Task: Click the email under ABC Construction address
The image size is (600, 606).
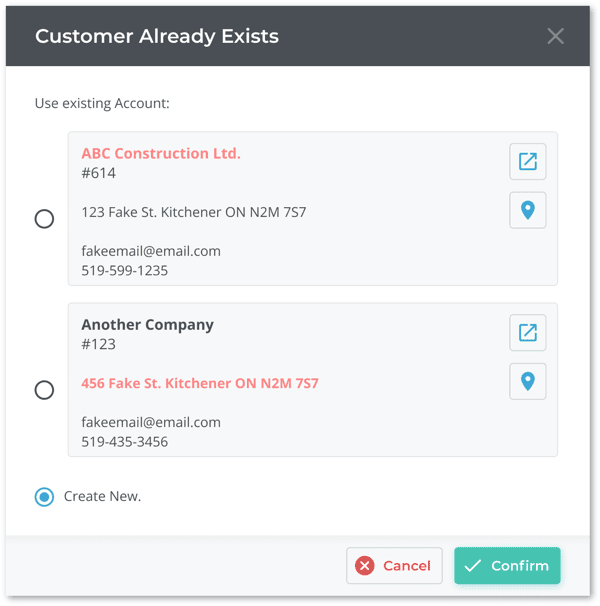Action: point(150,251)
